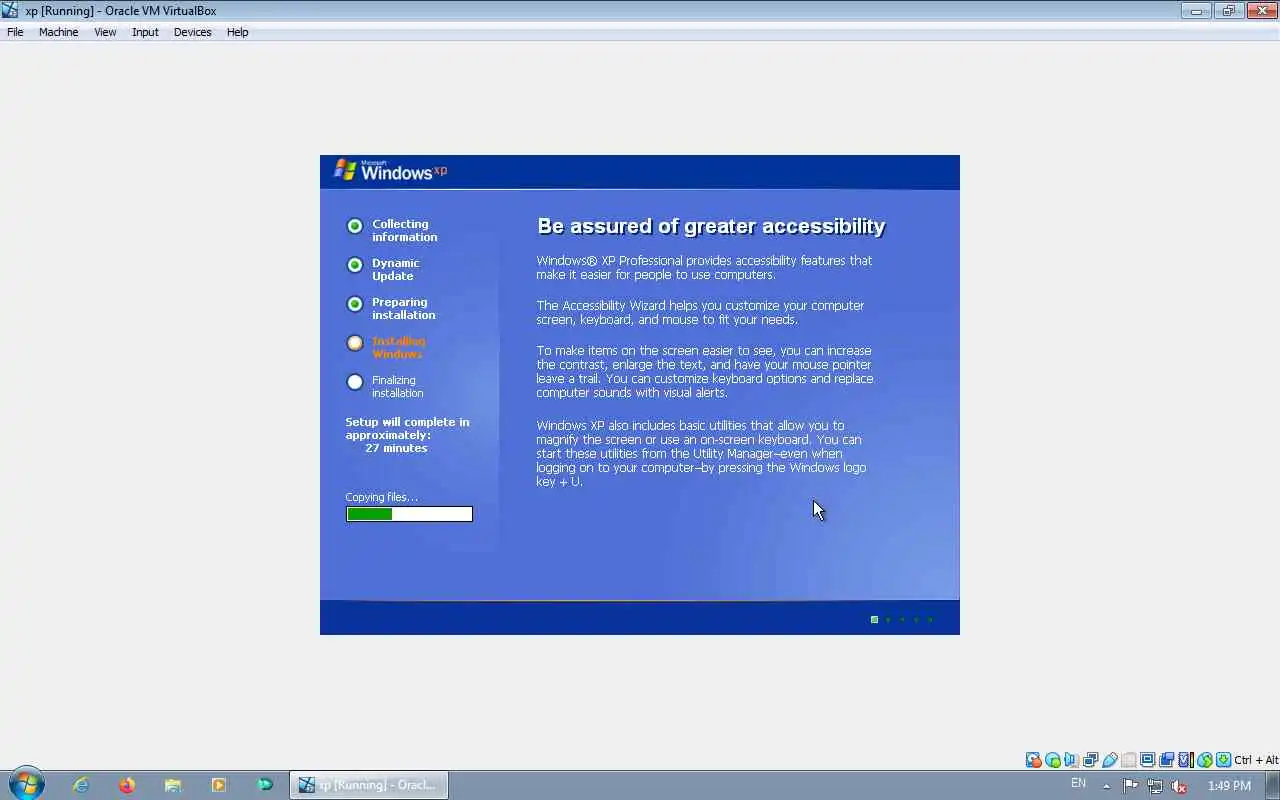
Task: Click the green arrow app on the taskbar
Action: (265, 785)
